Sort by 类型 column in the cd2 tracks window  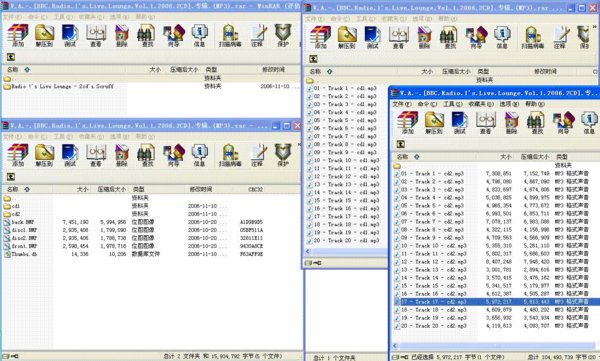click(x=562, y=157)
